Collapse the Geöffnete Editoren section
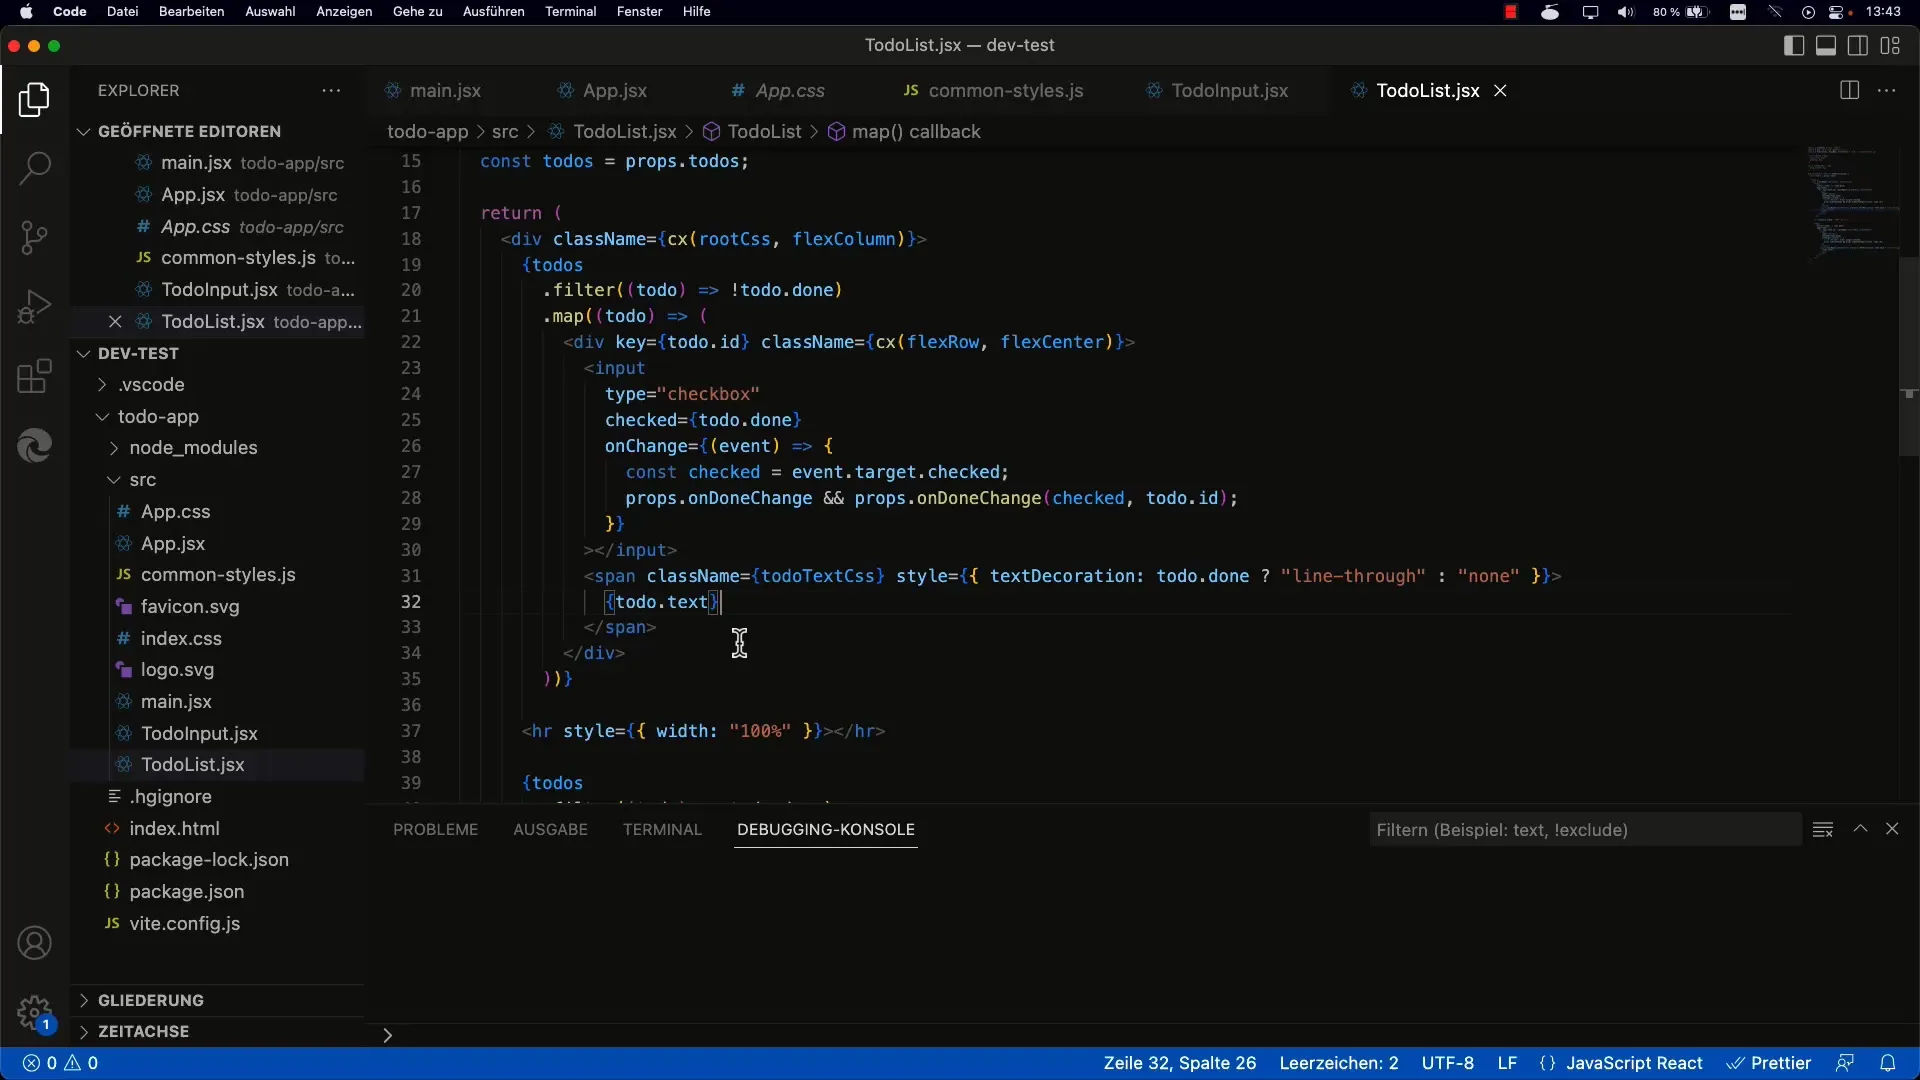 pos(189,131)
